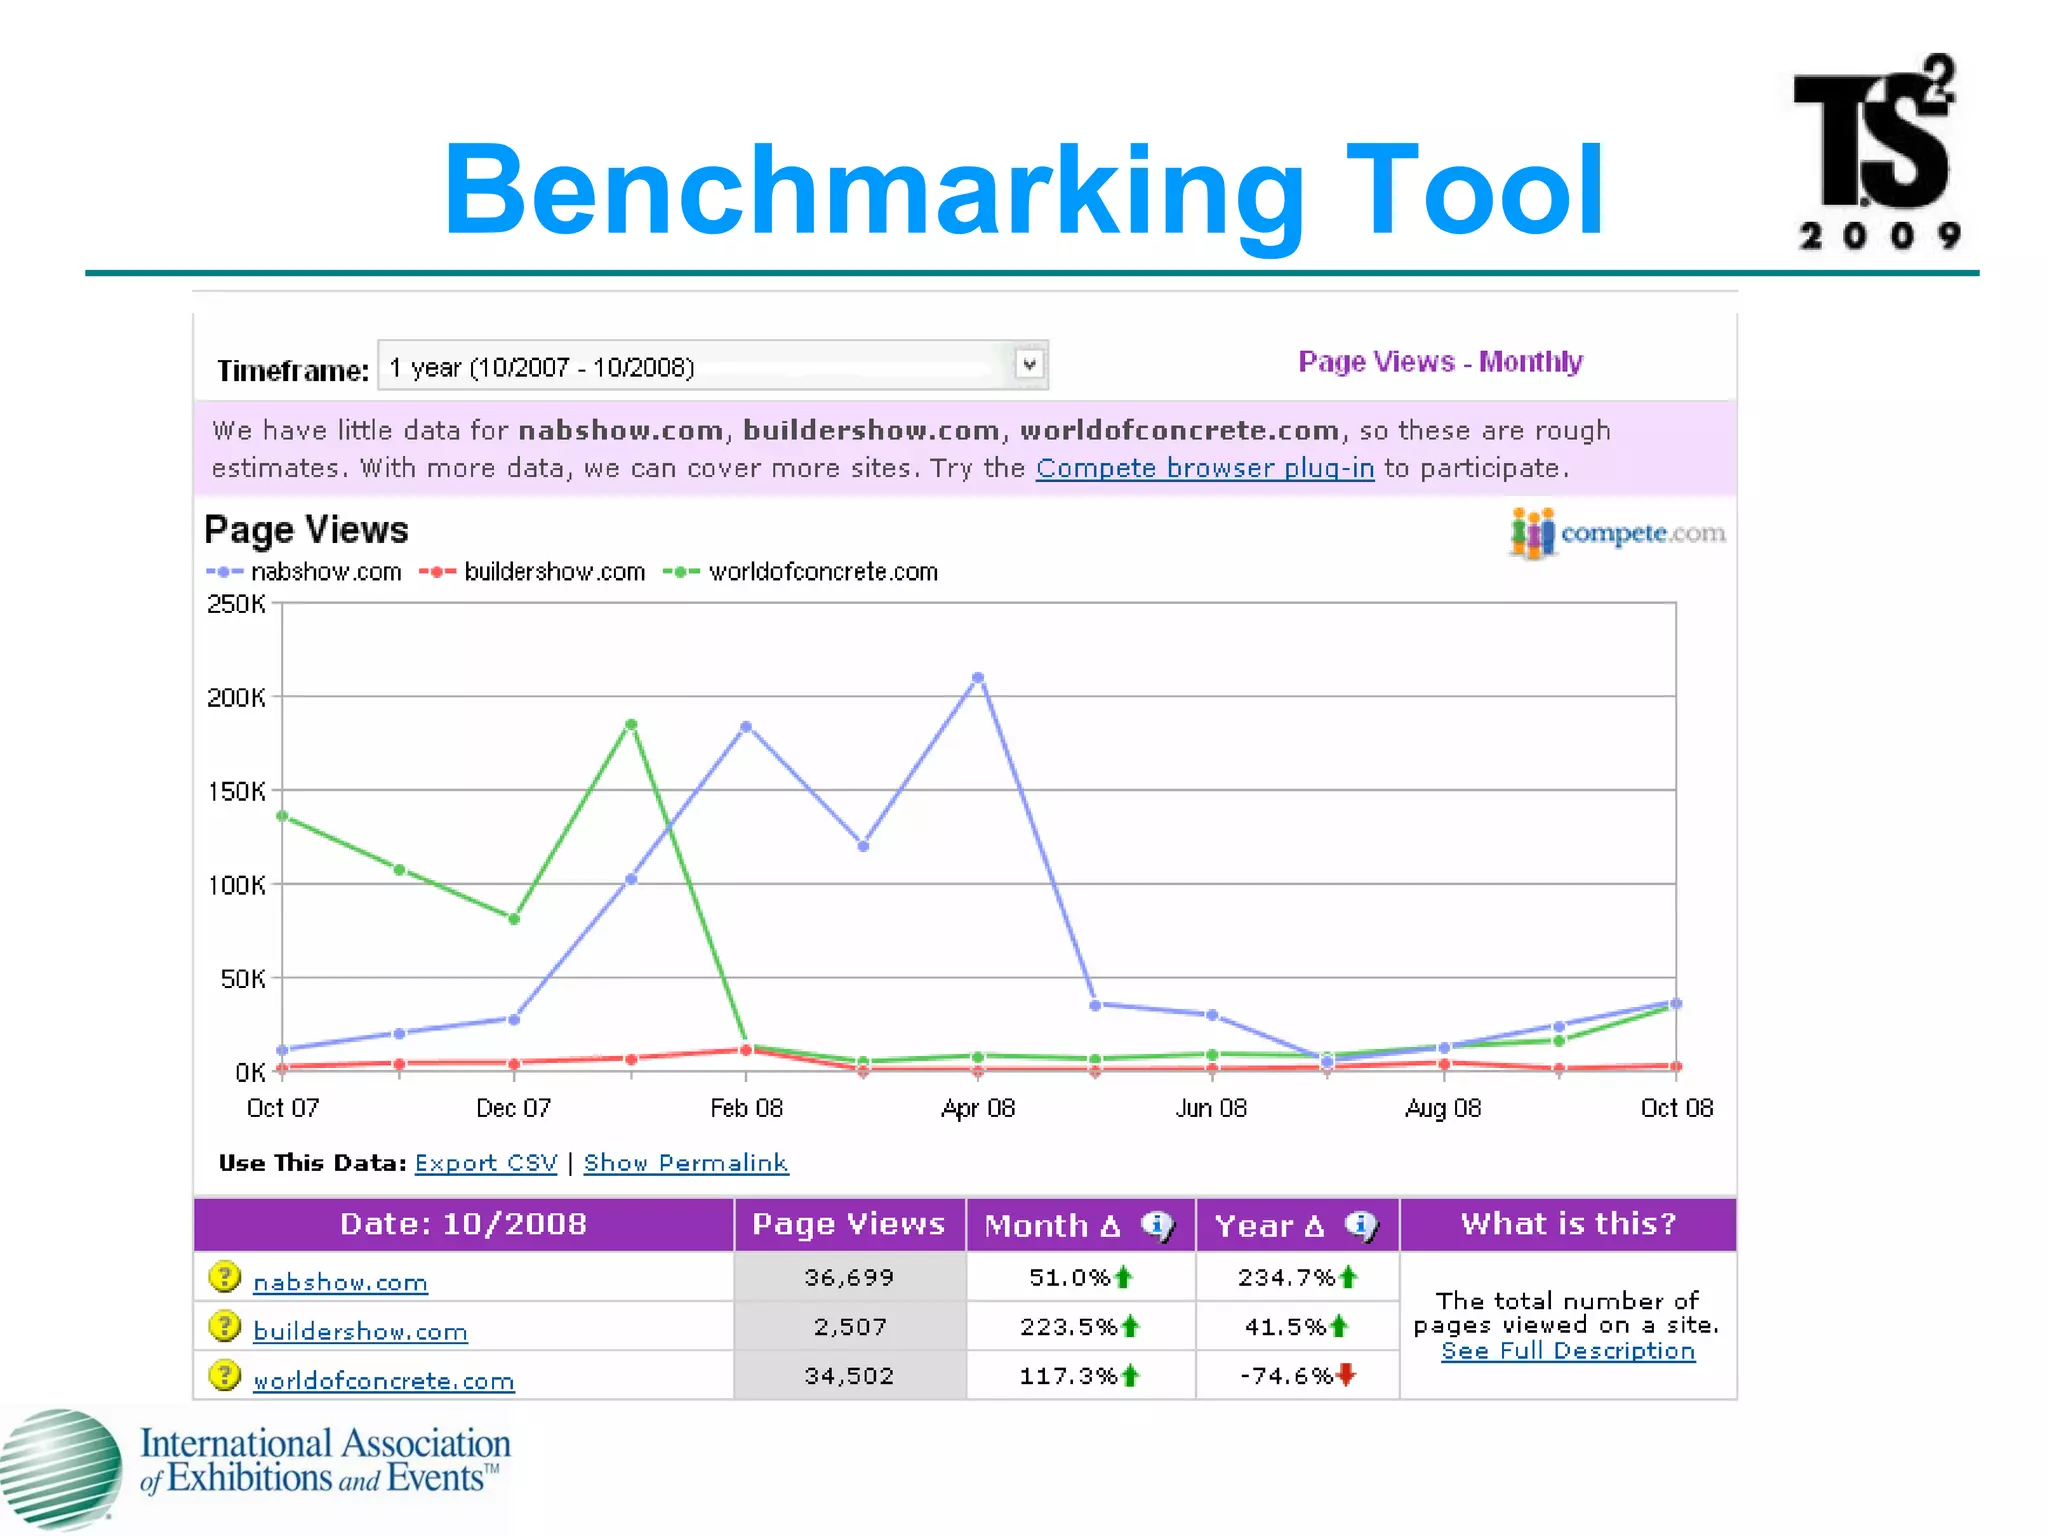This screenshot has height=1536, width=2048.
Task: Click the 250K axis label
Action: 236,604
